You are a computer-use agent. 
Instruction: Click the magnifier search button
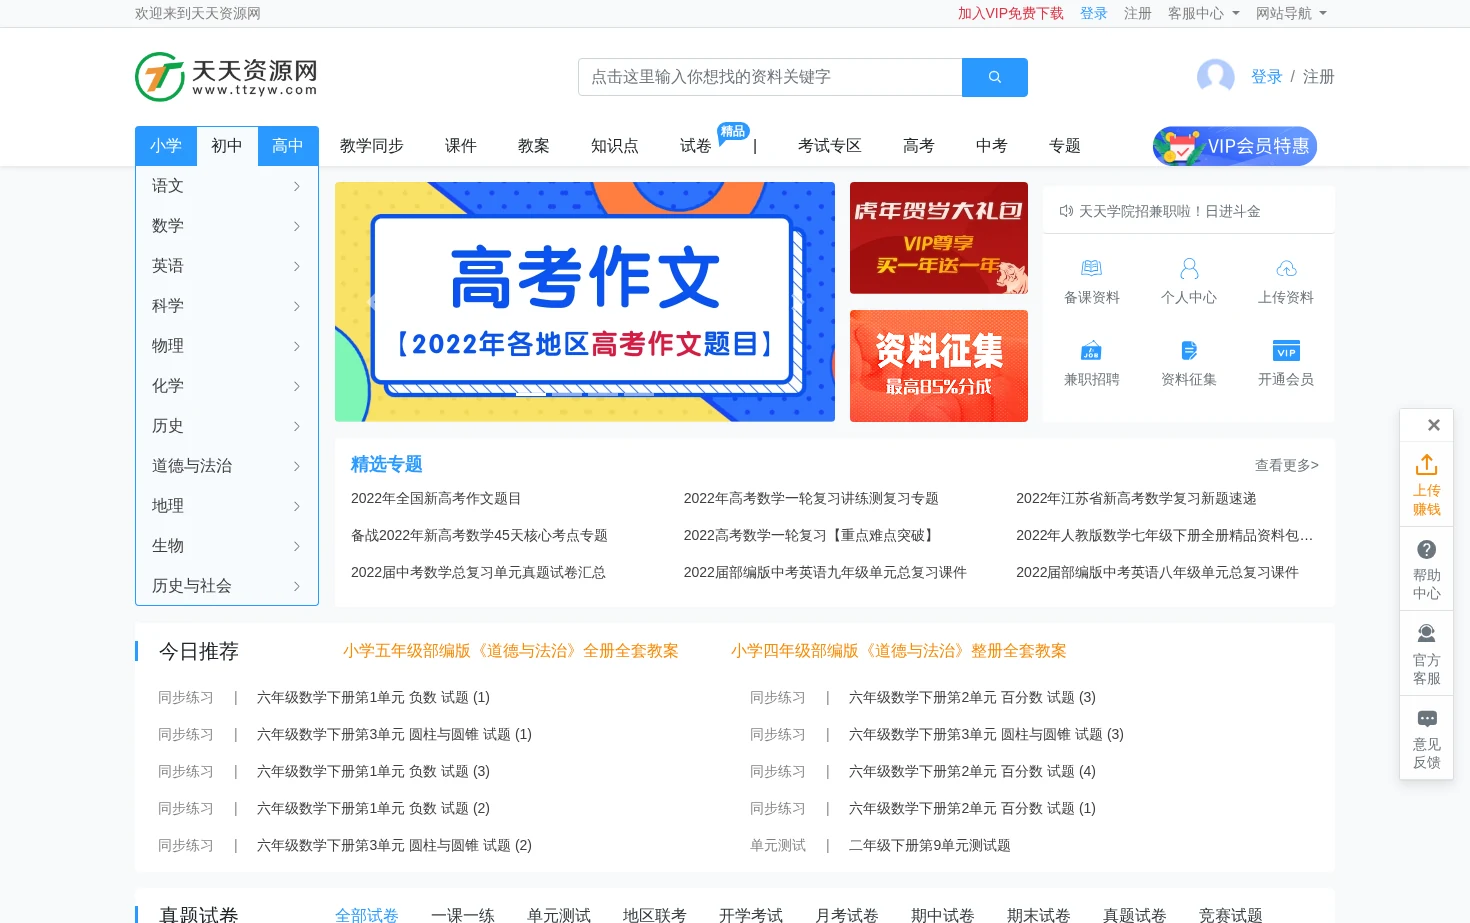tap(994, 77)
